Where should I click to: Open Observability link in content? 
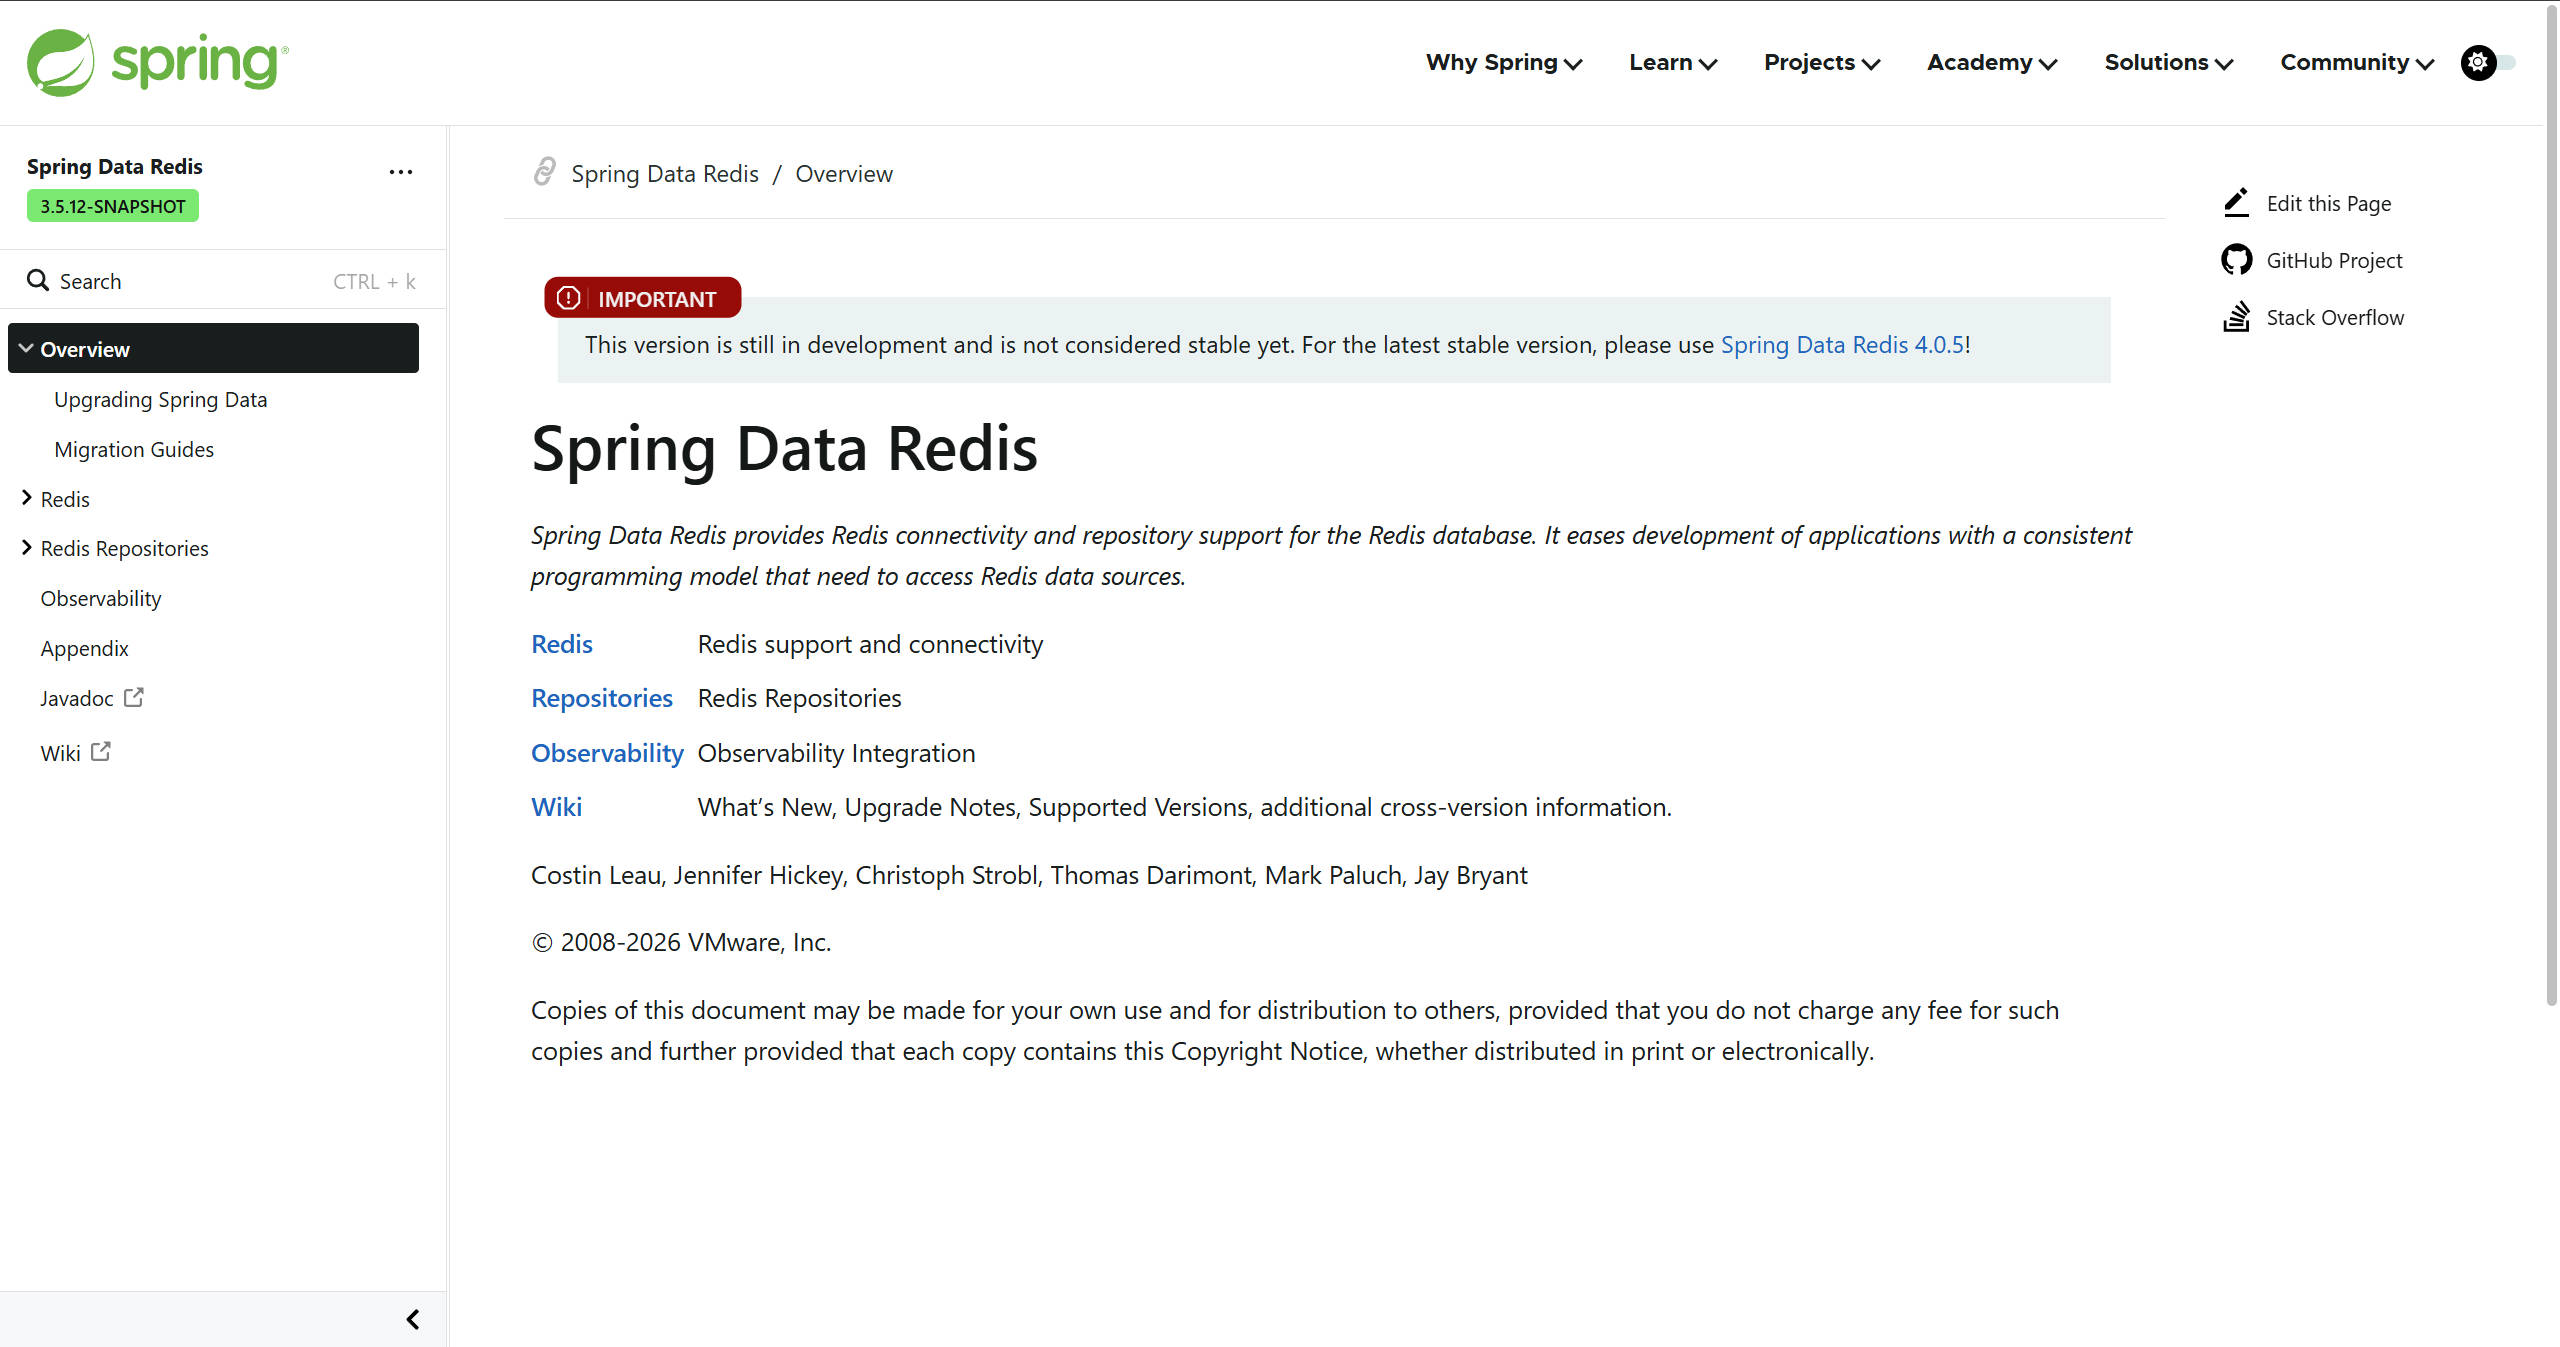(607, 753)
